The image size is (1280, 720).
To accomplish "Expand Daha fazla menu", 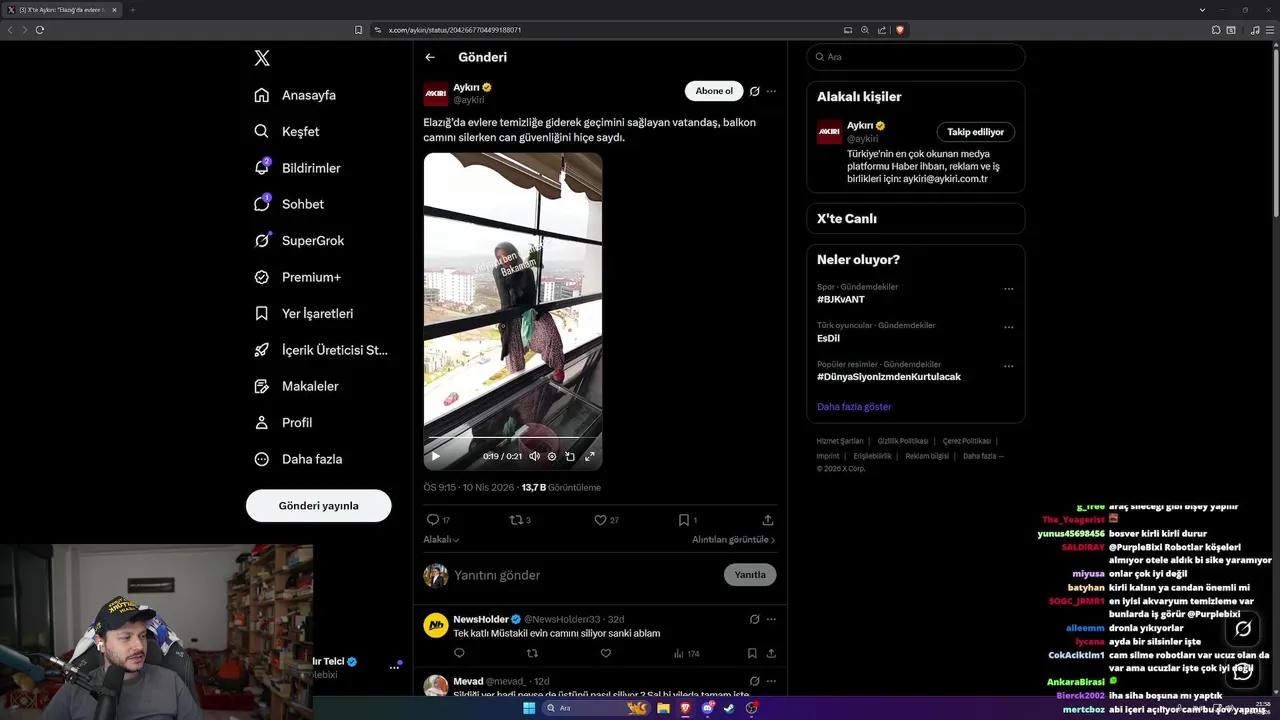I will pos(298,459).
